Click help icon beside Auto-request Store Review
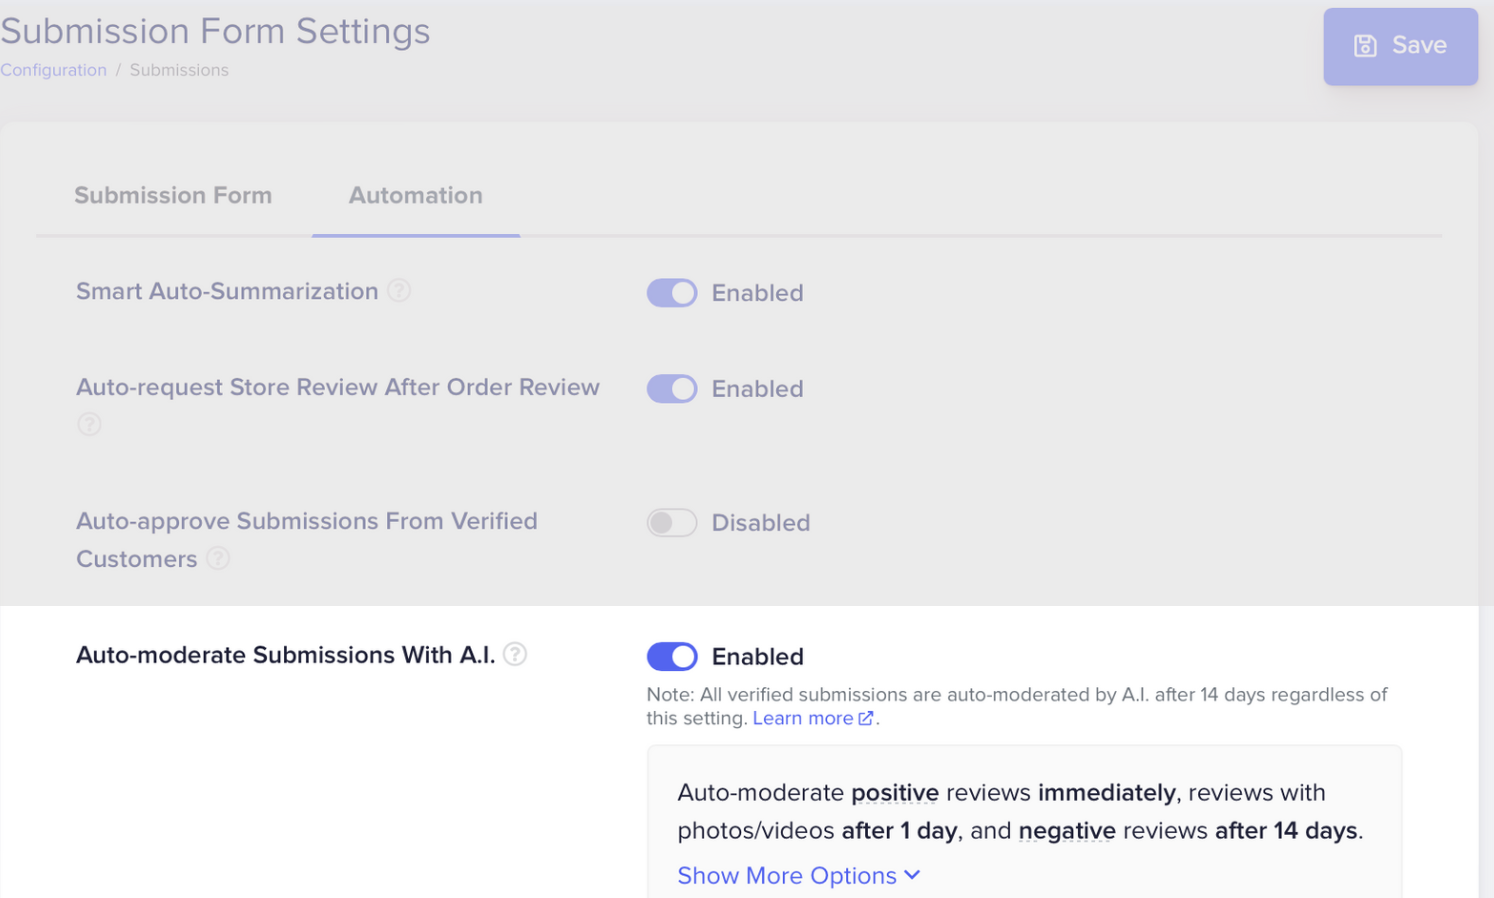The width and height of the screenshot is (1494, 898). click(89, 424)
